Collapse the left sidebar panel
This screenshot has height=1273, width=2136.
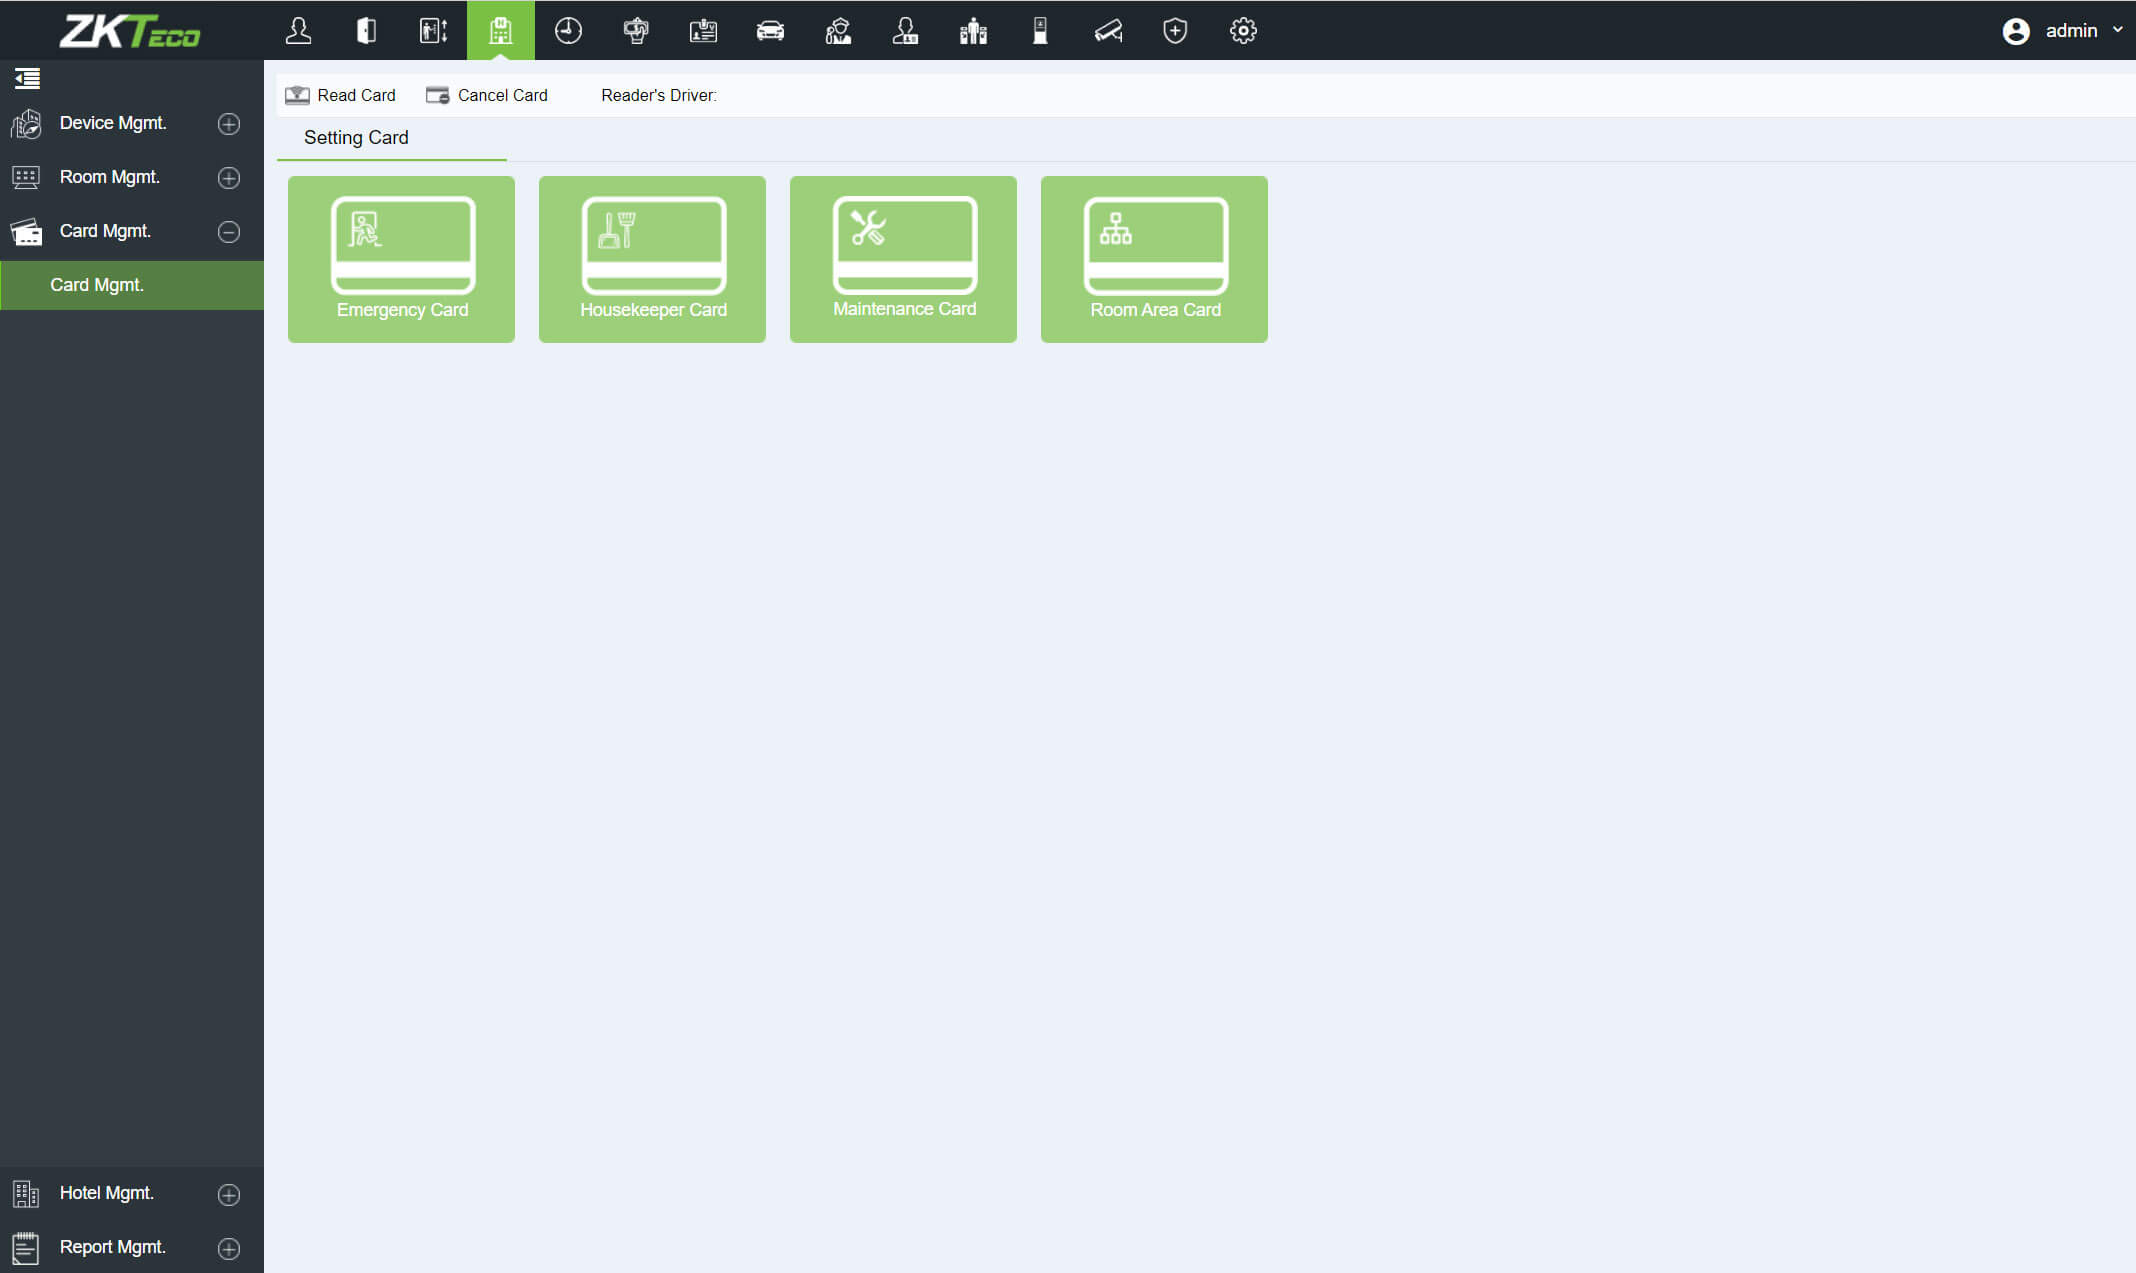coord(27,78)
